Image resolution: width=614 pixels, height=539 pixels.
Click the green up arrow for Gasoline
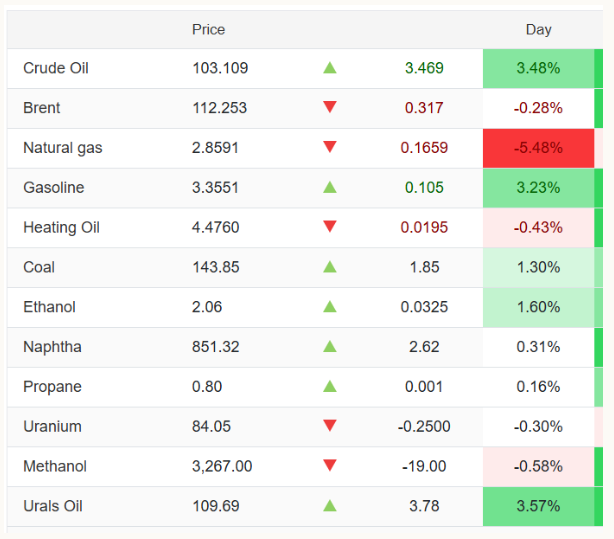click(330, 187)
